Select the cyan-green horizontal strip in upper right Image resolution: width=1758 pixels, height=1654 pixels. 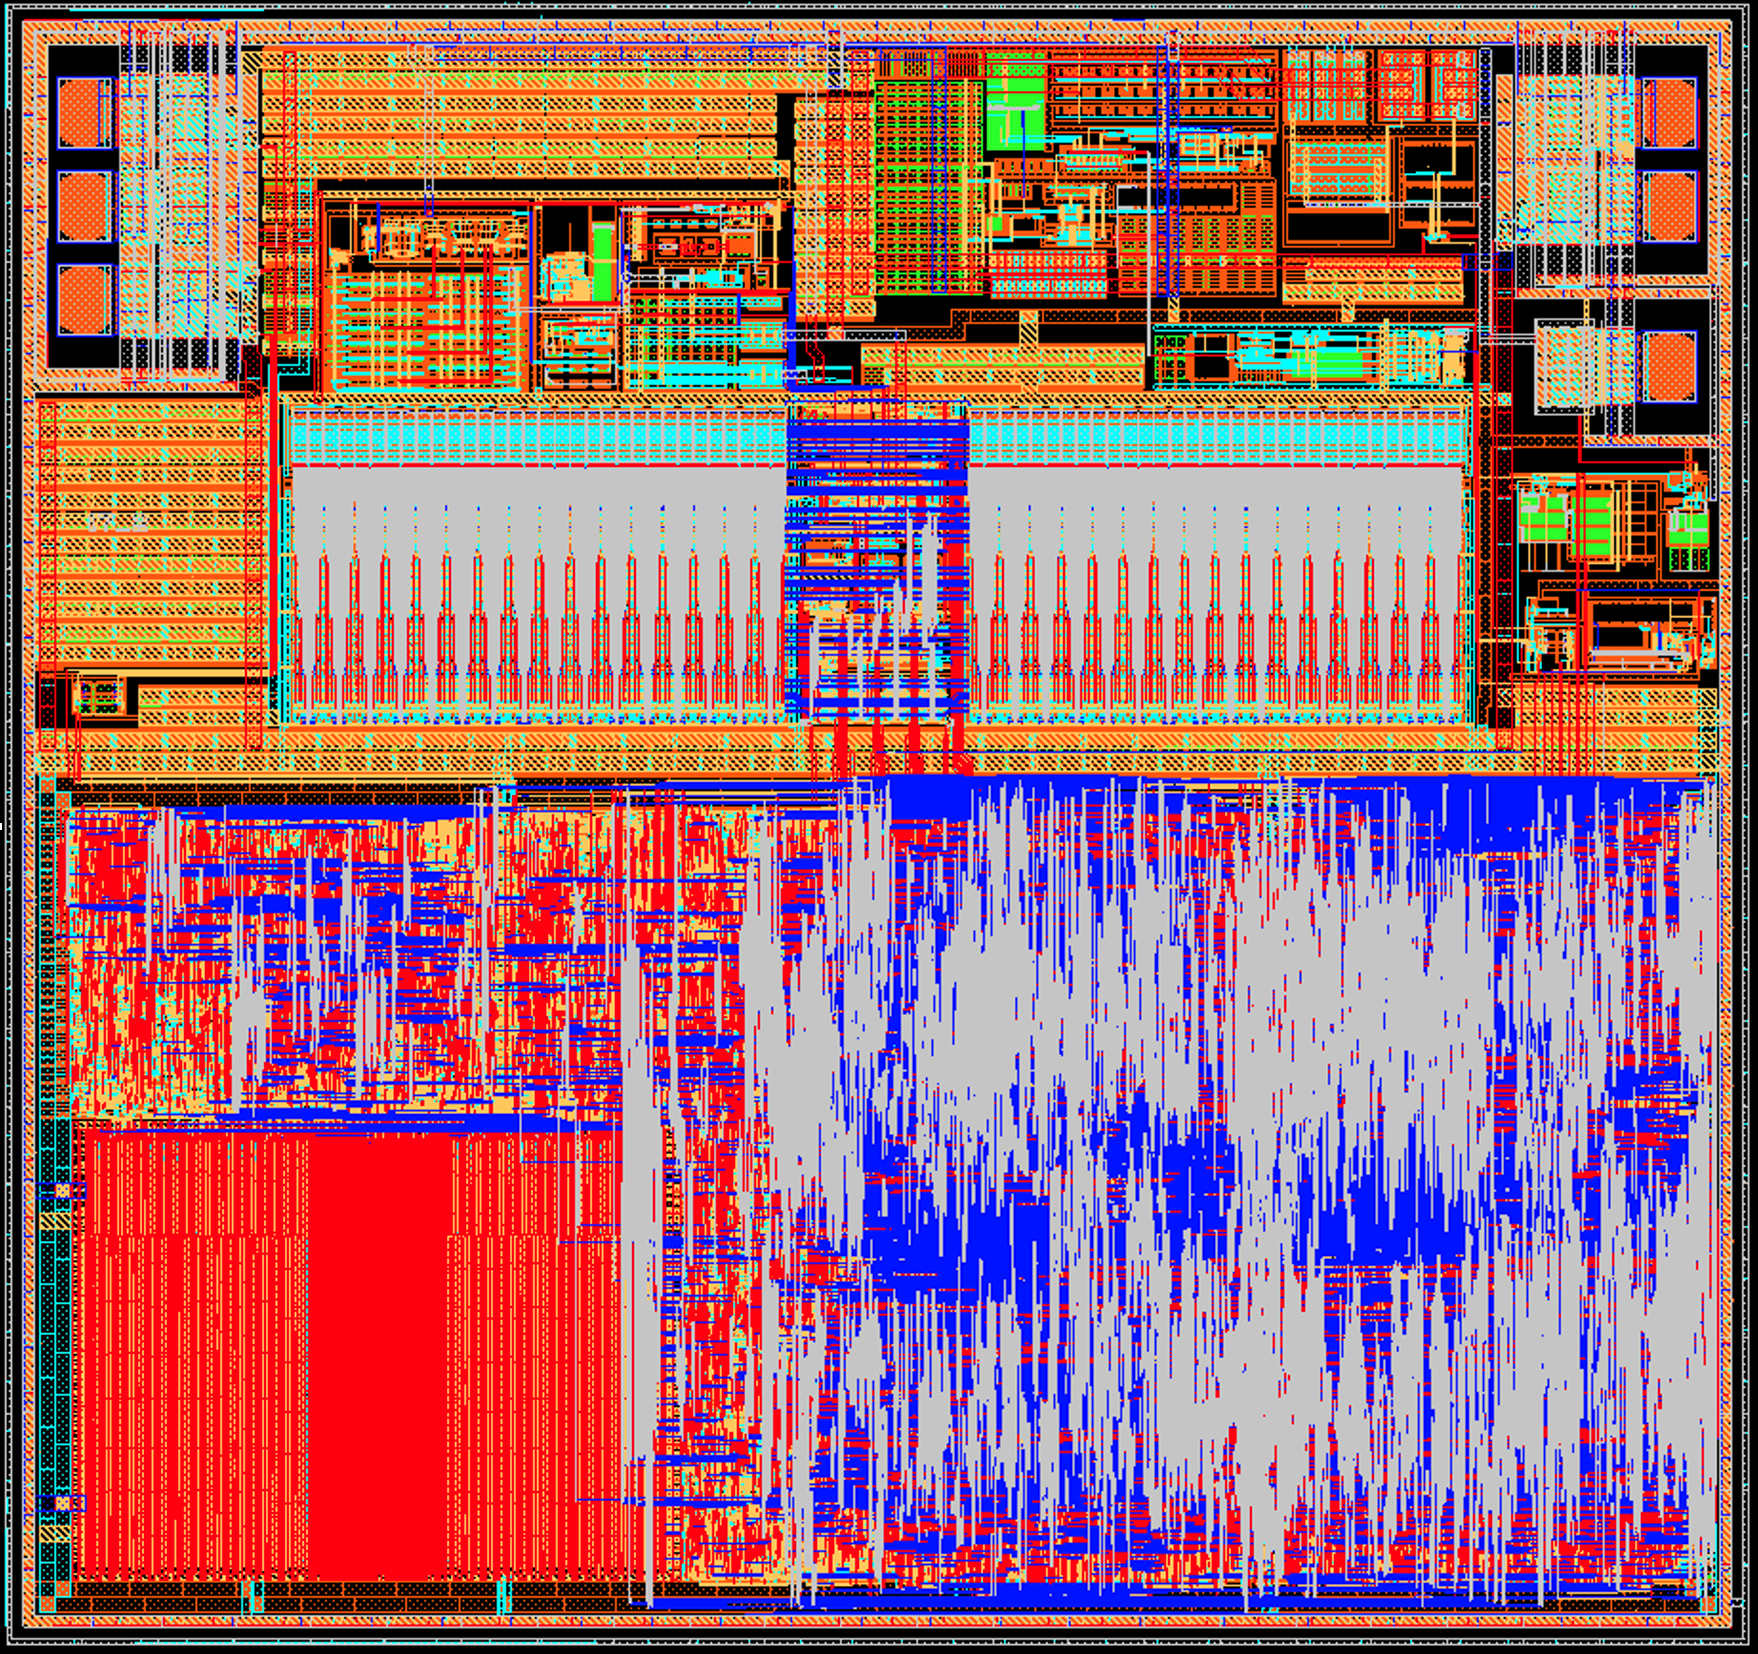(1300, 357)
